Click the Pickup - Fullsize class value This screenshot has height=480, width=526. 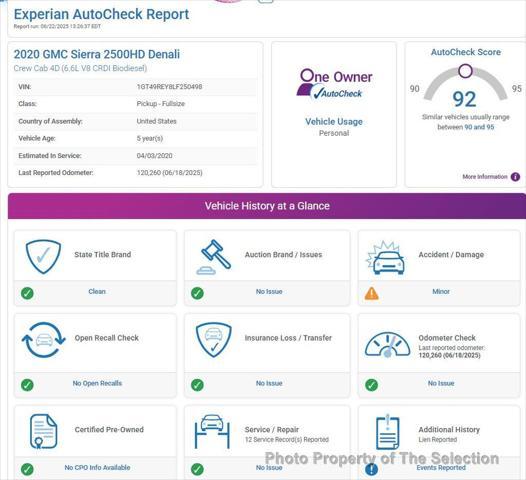click(161, 104)
